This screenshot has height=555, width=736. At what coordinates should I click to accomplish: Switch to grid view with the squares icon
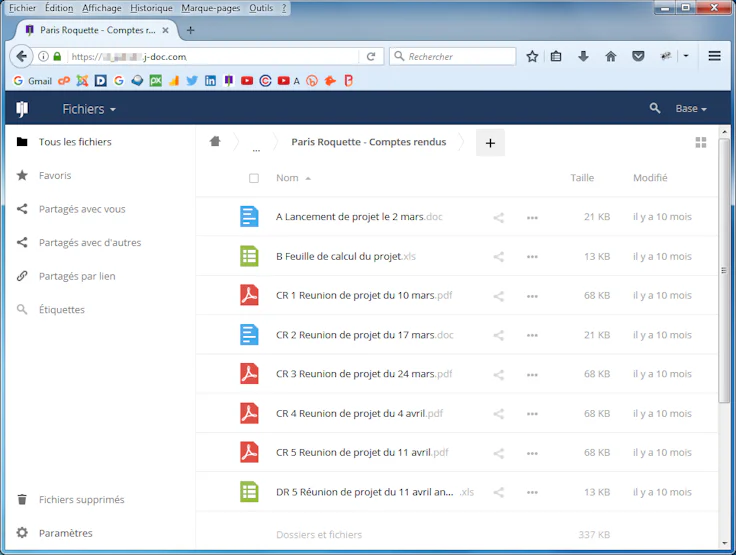[x=701, y=142]
